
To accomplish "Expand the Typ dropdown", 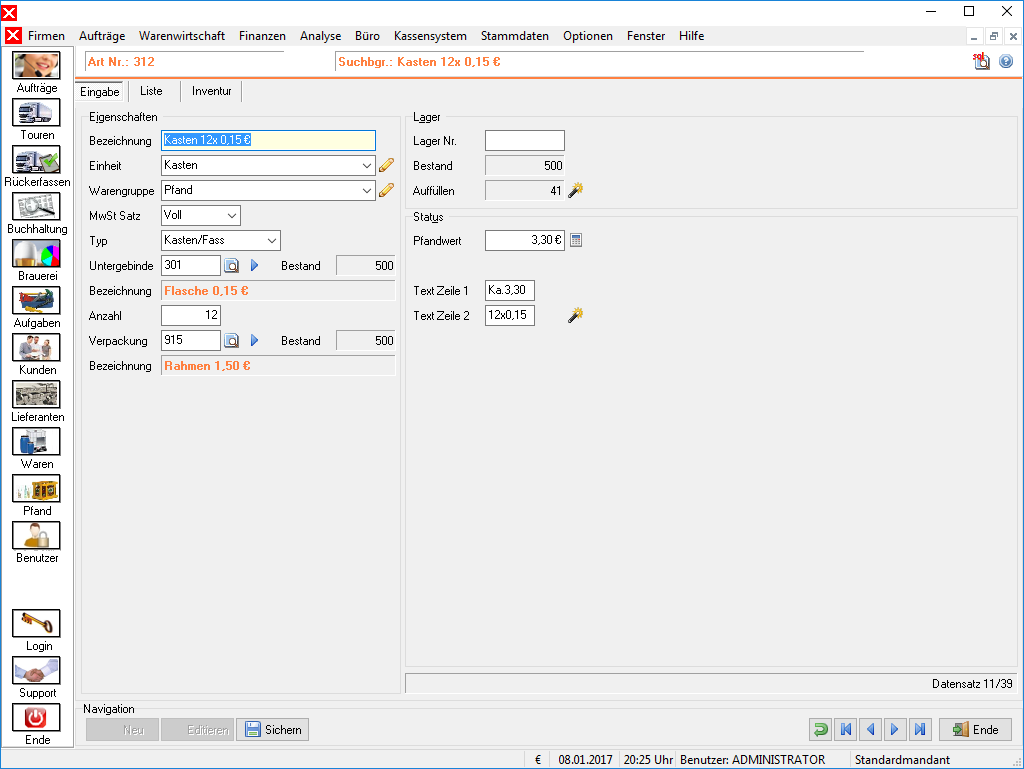I will pyautogui.click(x=272, y=241).
